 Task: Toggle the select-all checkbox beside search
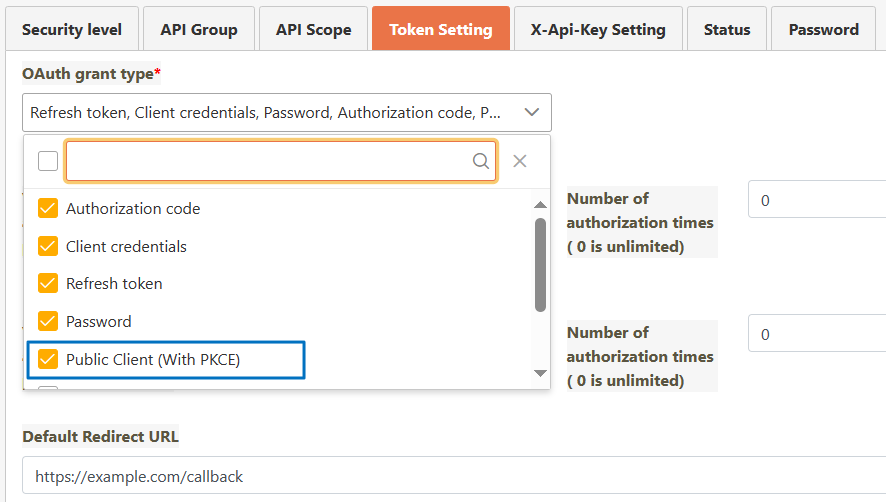48,161
